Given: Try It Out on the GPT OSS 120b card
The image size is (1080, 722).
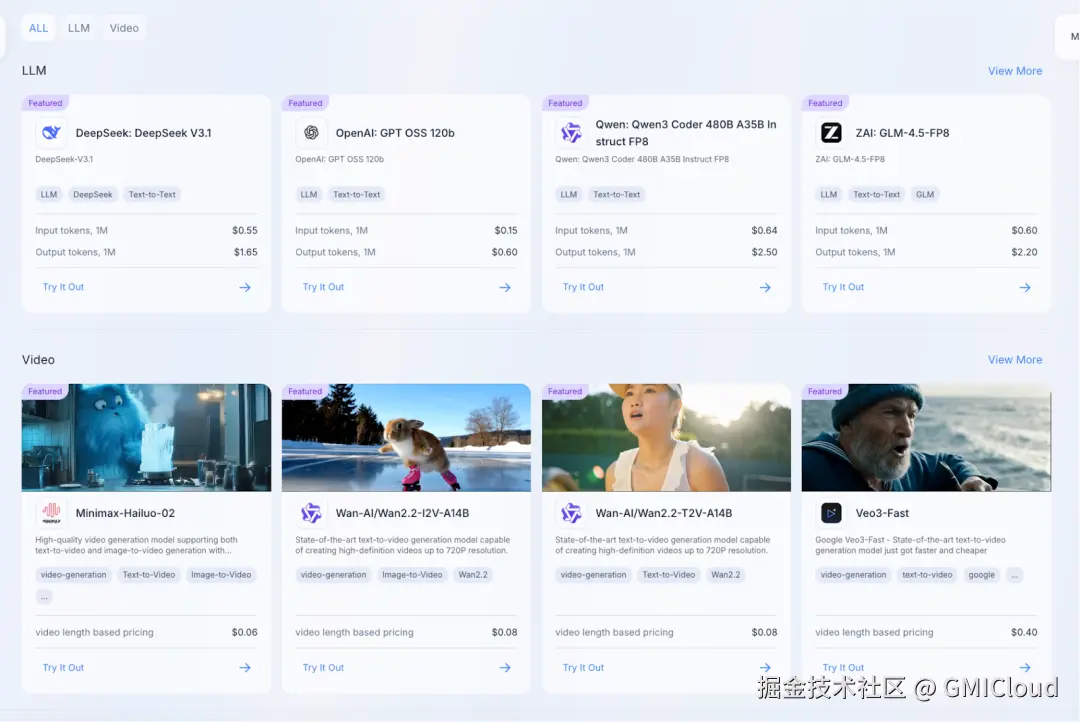Looking at the screenshot, I should (x=323, y=287).
